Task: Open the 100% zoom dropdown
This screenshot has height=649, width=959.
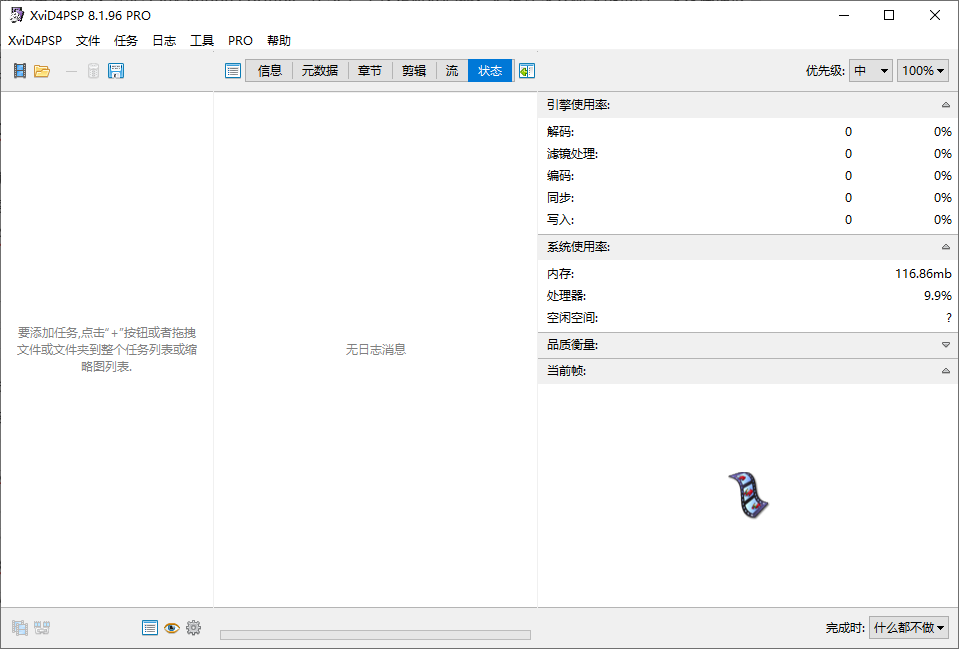Action: tap(921, 70)
